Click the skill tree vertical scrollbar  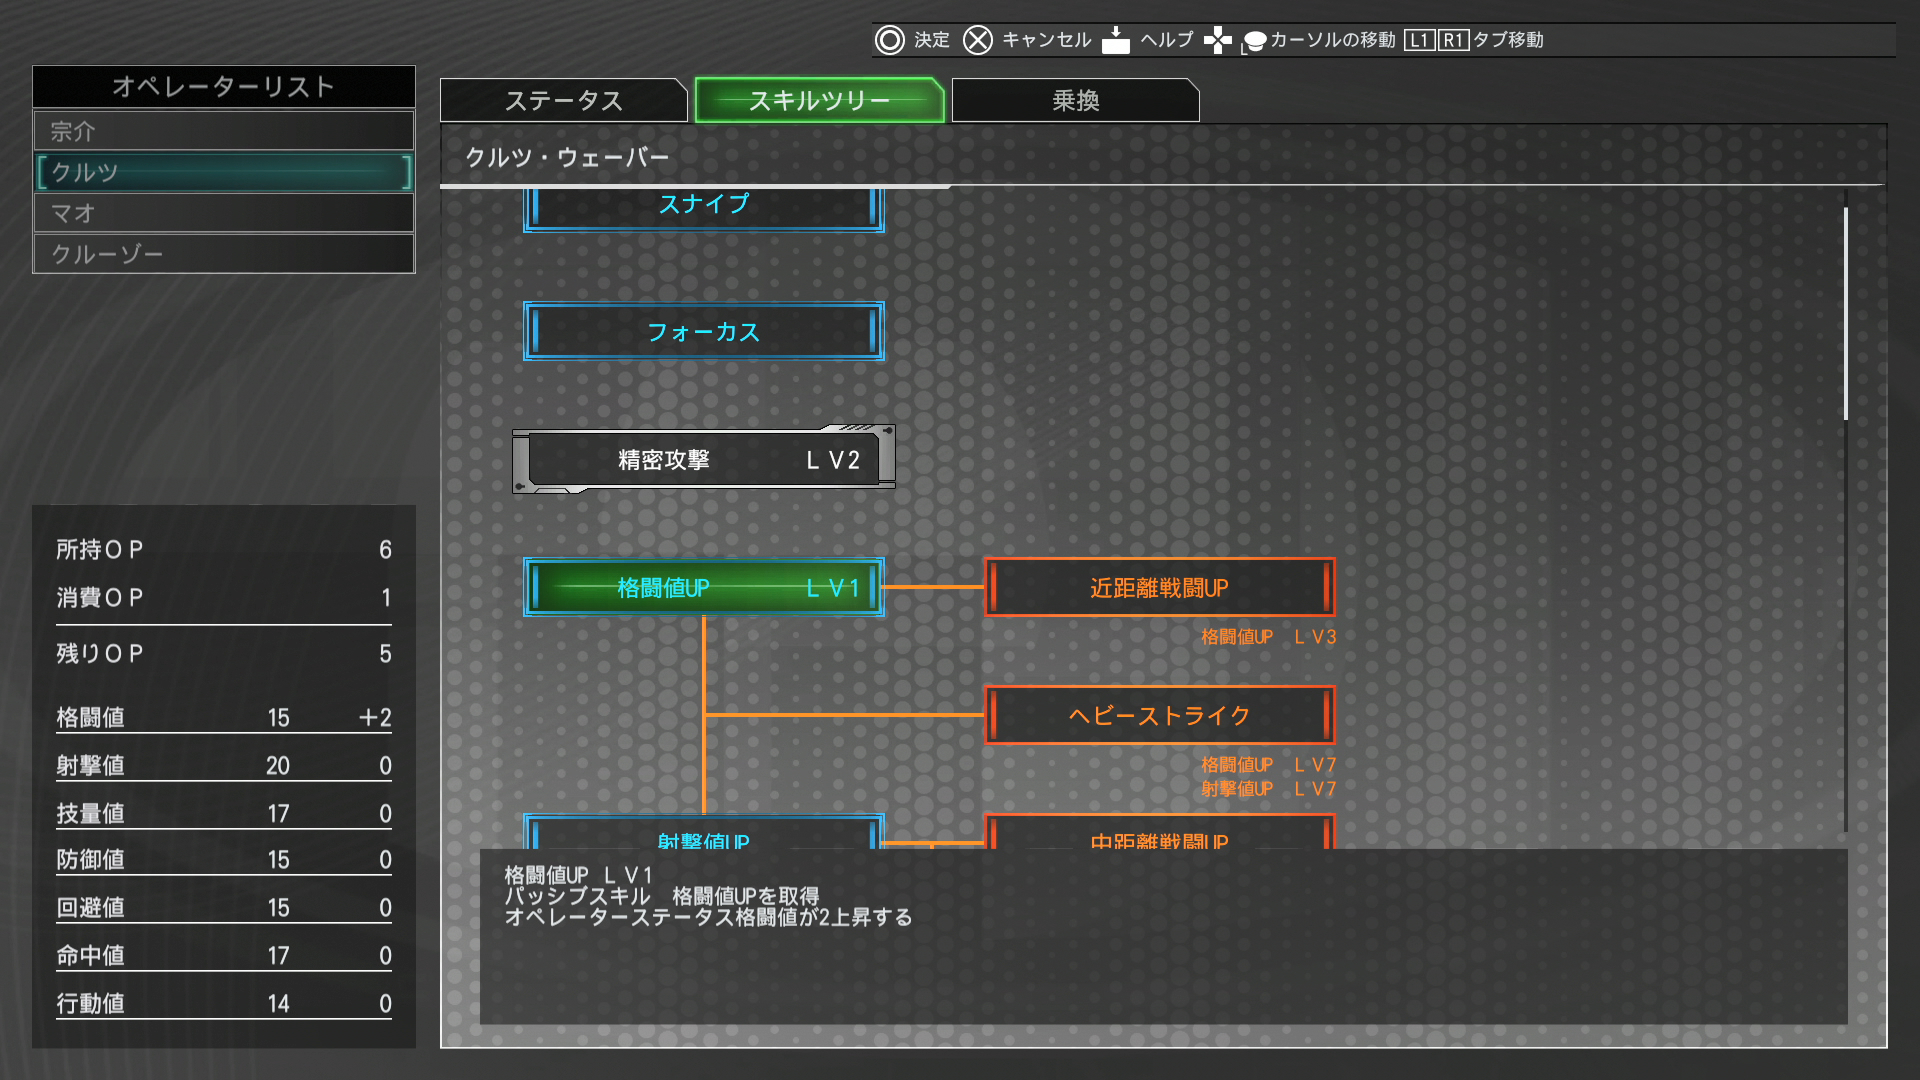click(1845, 314)
